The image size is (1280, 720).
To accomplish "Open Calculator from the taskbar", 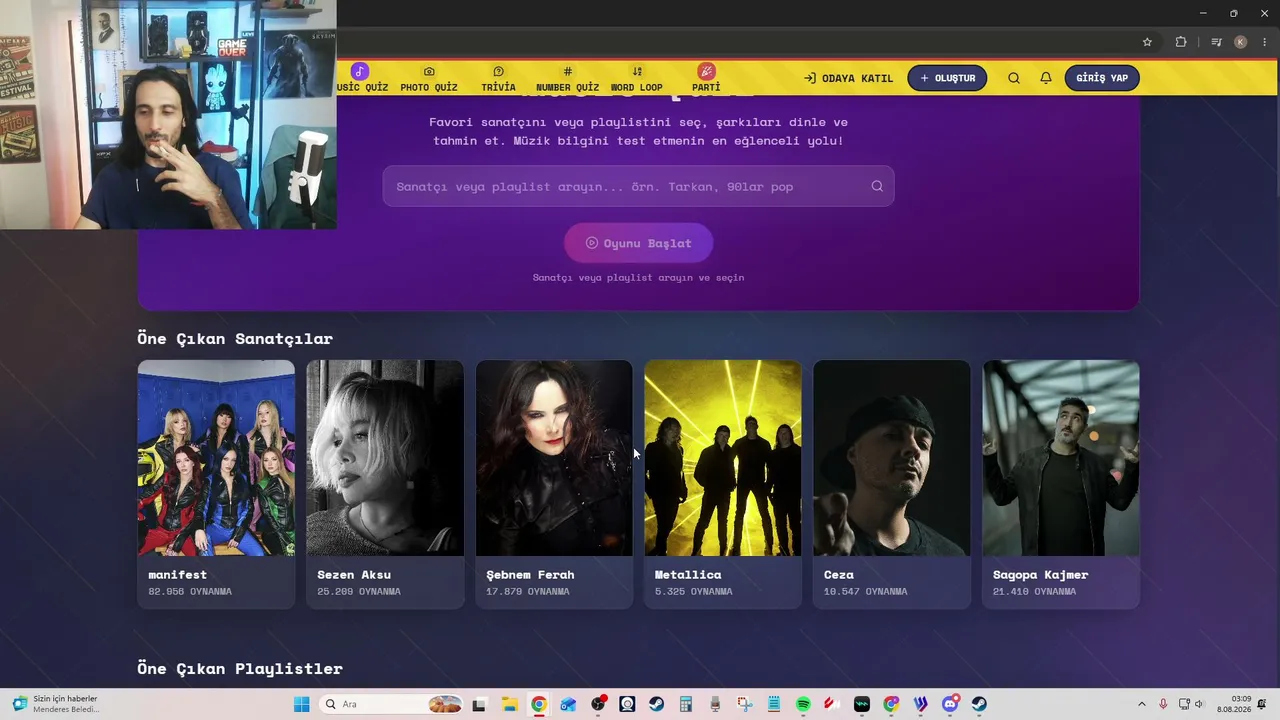I will pos(686,704).
